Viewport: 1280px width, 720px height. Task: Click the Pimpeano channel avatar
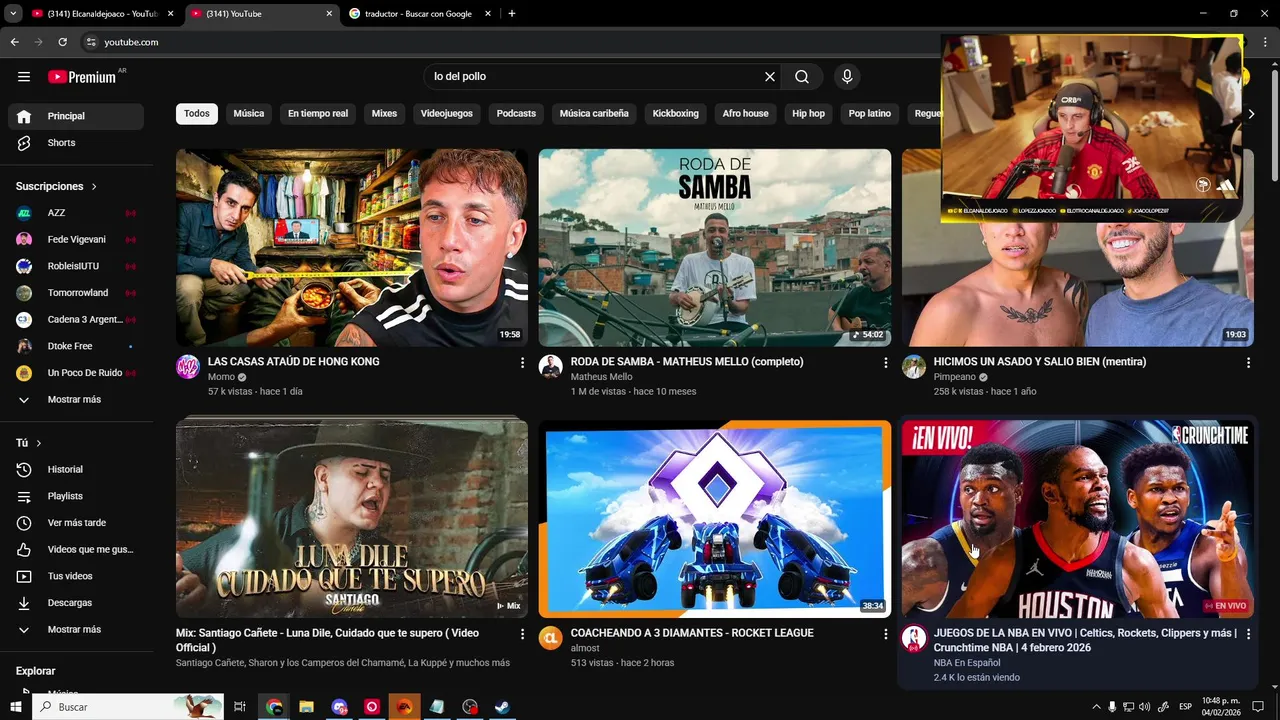click(x=914, y=367)
